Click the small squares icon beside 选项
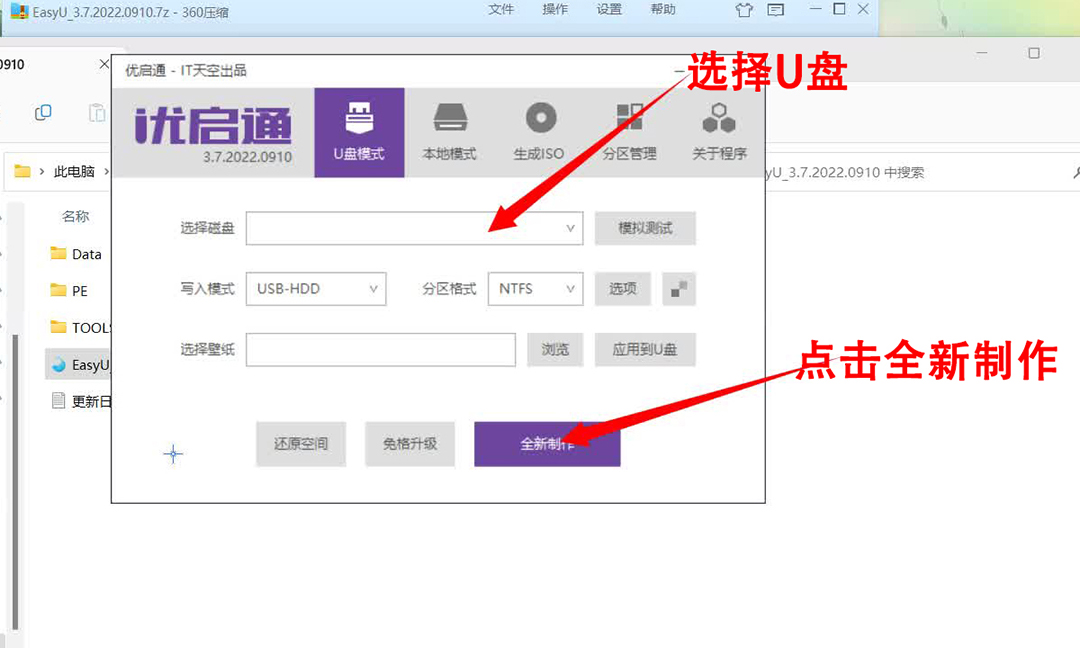The height and width of the screenshot is (648, 1080). (x=679, y=289)
